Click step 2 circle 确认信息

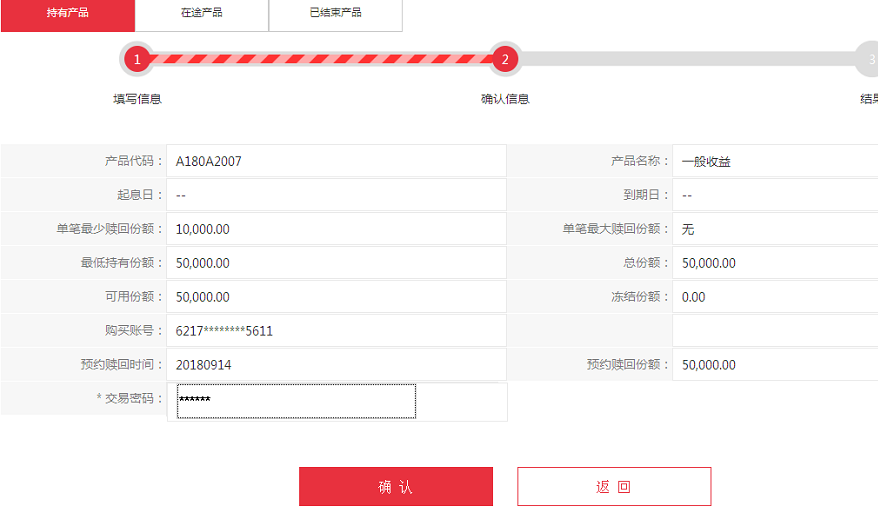point(505,59)
